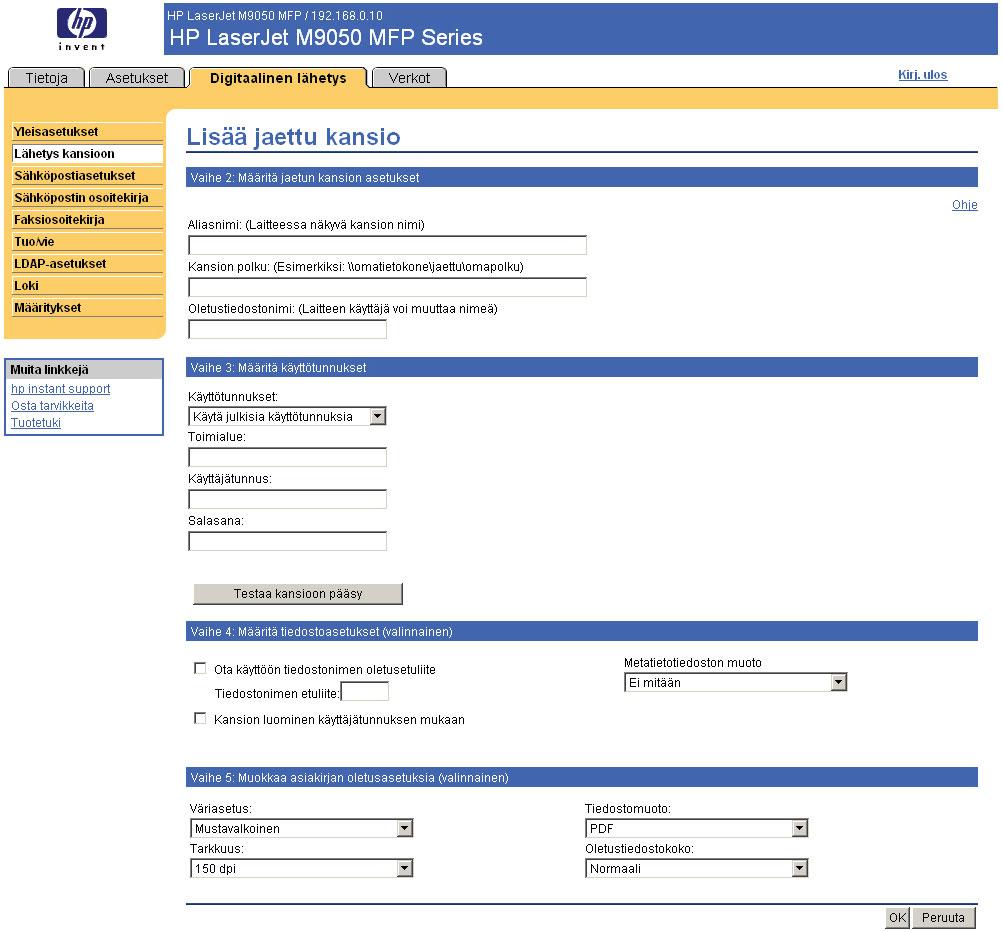
Task: Open Loki sidebar item
Action: pyautogui.click(x=87, y=285)
